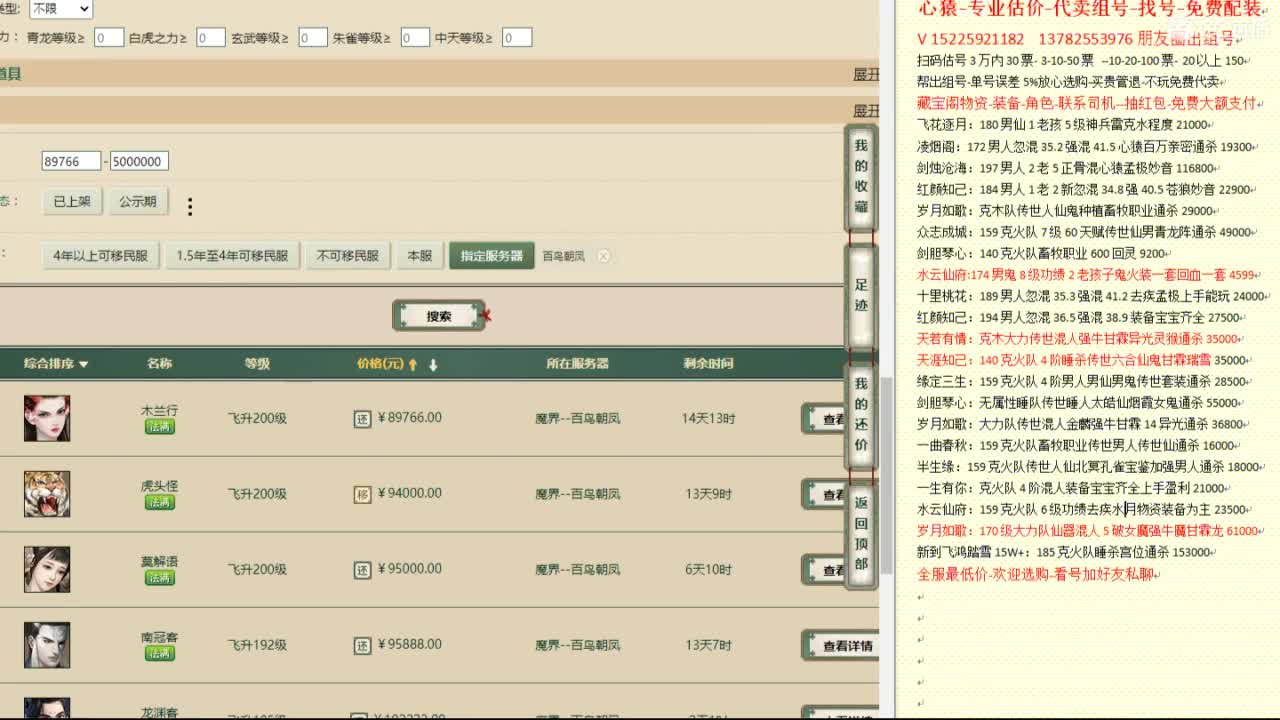Expand the 展开 link in the 道具 row
The height and width of the screenshot is (720, 1280).
click(866, 74)
